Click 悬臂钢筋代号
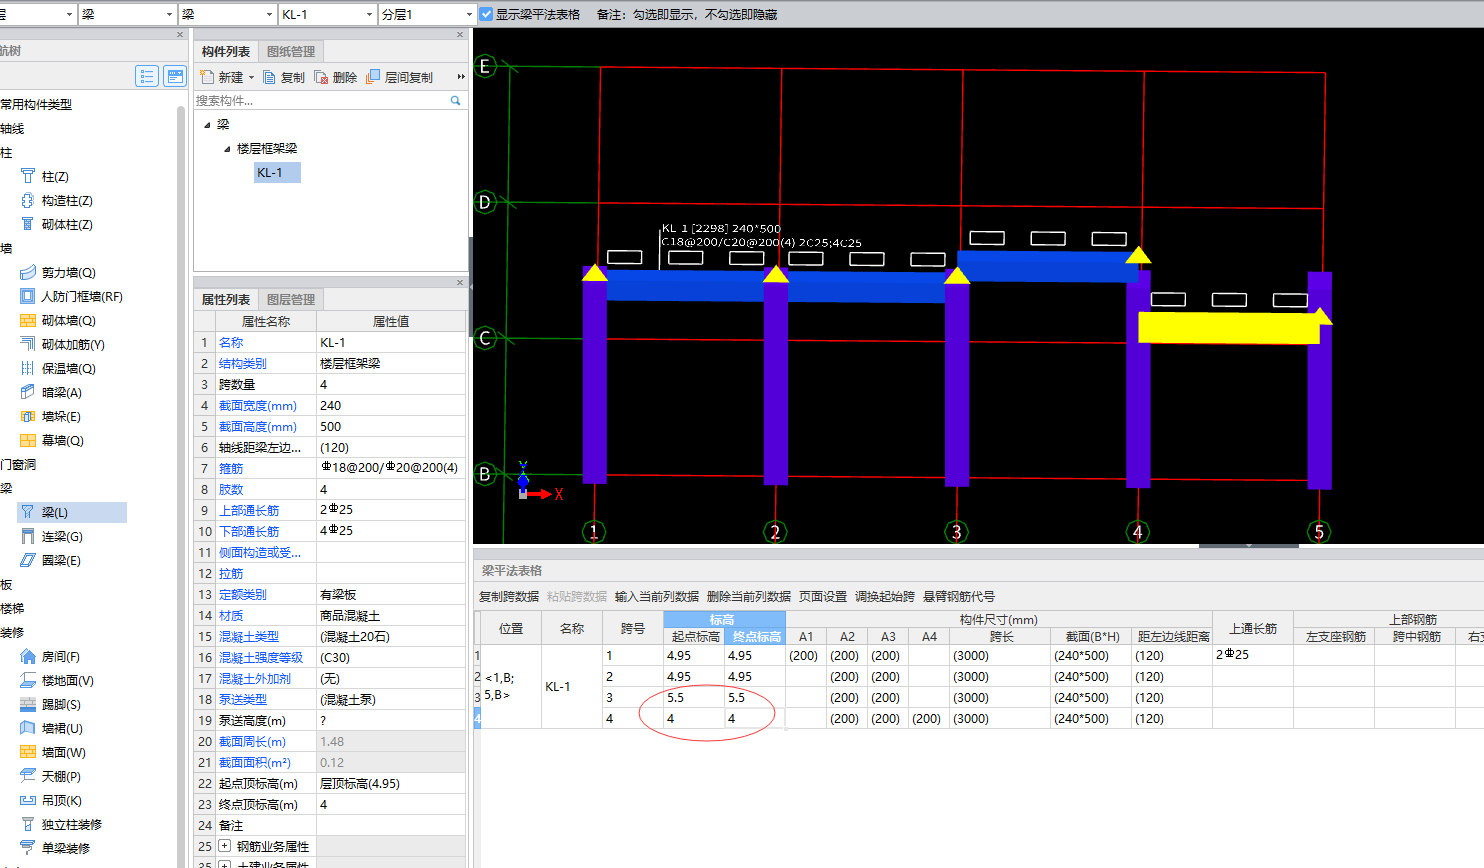1484x868 pixels. click(959, 596)
